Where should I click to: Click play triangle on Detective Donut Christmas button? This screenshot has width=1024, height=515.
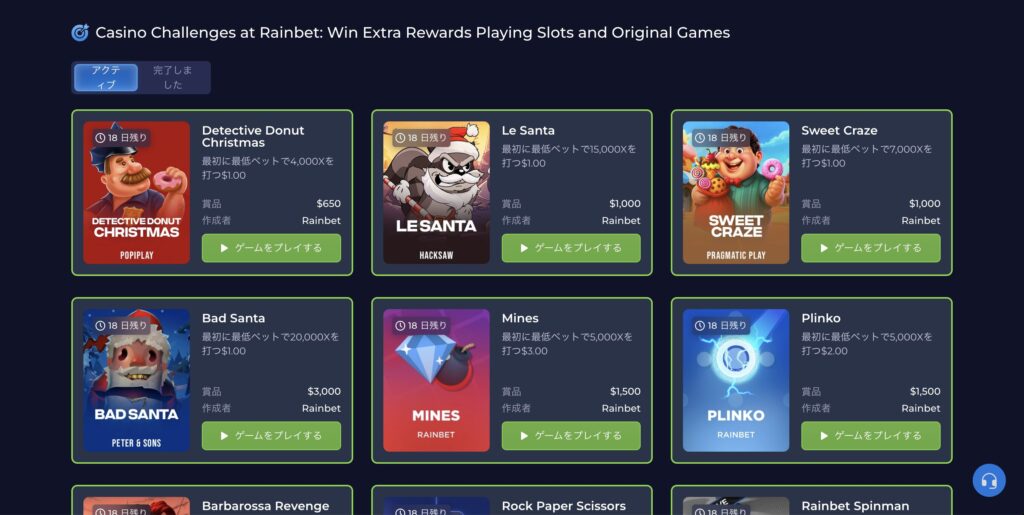coord(224,248)
